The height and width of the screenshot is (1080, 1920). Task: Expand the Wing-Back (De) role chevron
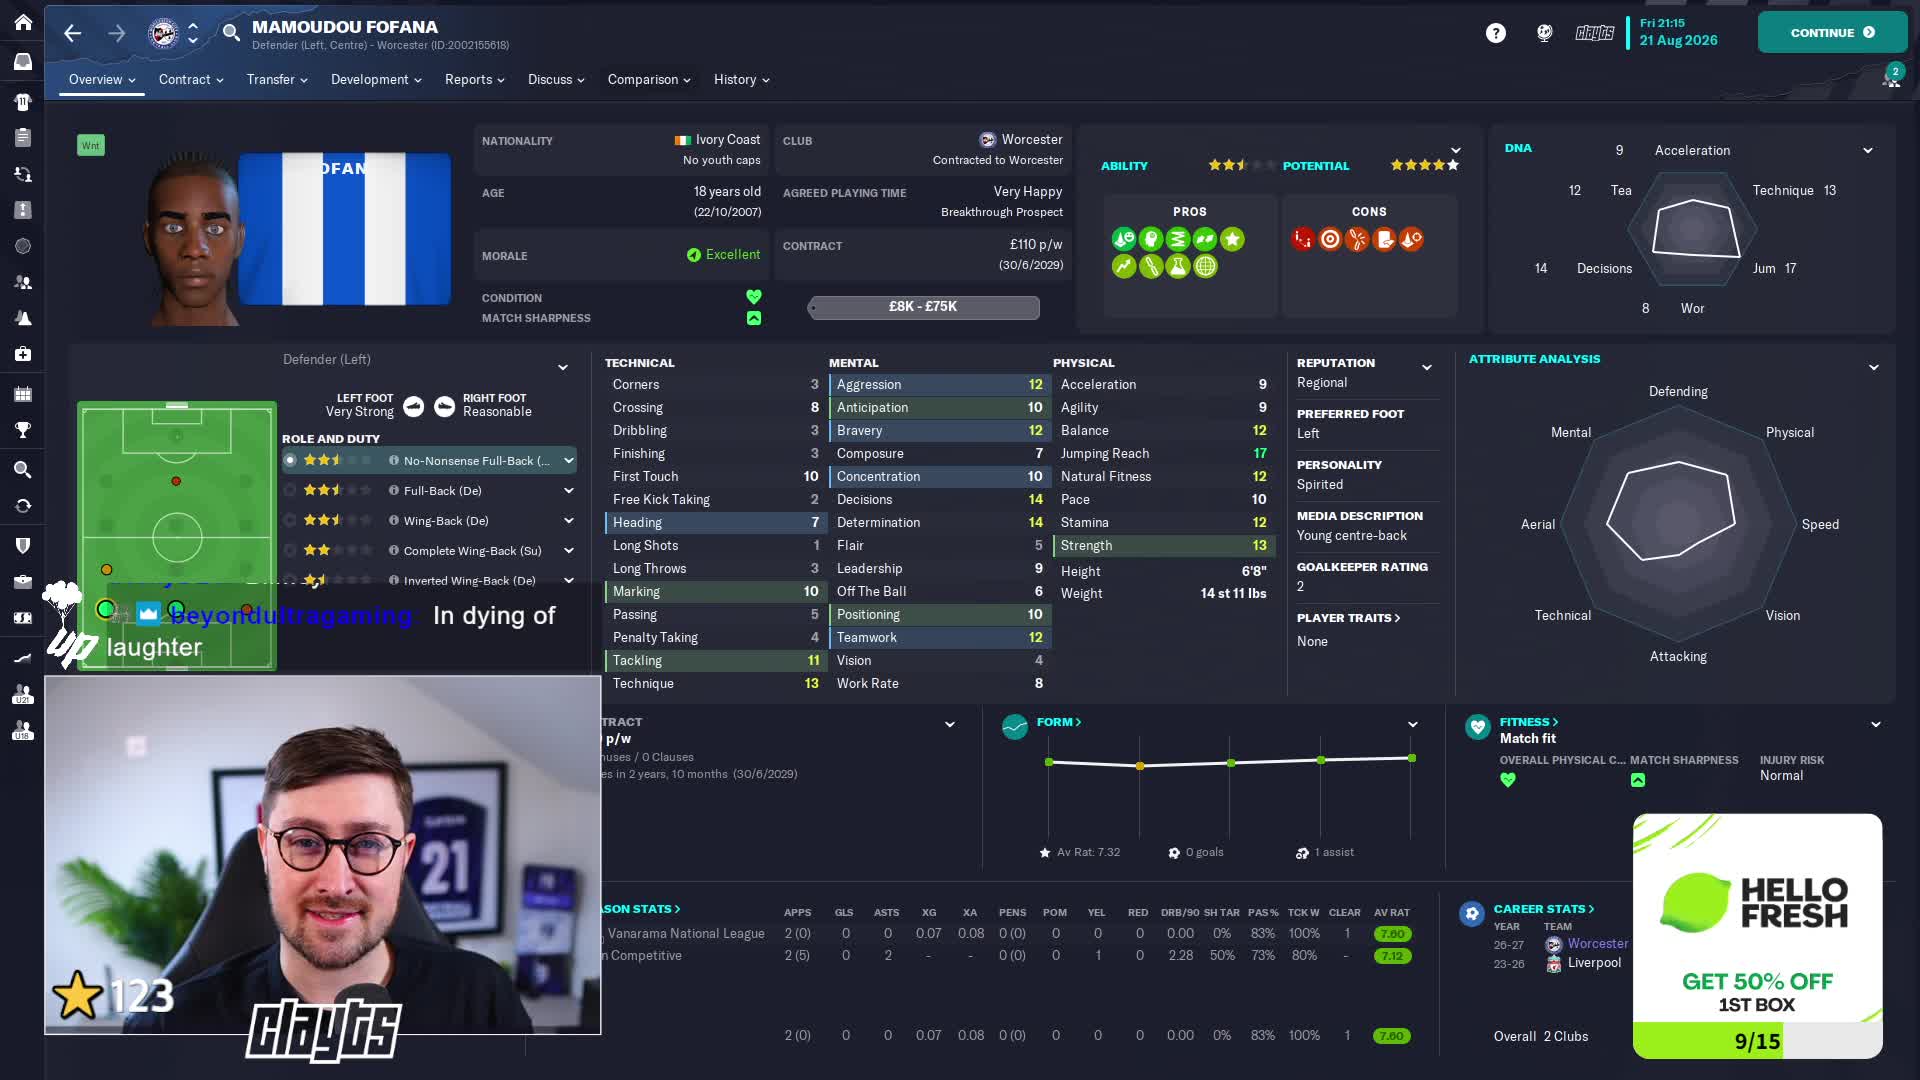click(569, 520)
